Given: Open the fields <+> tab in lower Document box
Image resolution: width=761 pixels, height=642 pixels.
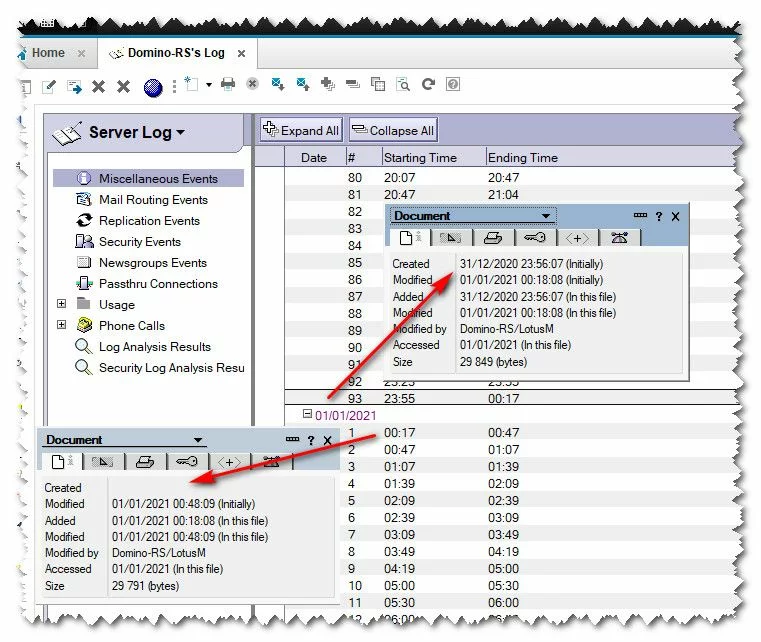Looking at the screenshot, I should [x=229, y=461].
